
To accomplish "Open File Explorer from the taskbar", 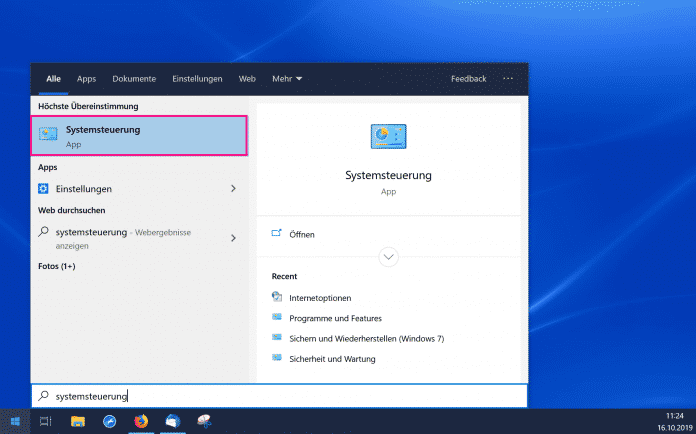I will pos(77,422).
